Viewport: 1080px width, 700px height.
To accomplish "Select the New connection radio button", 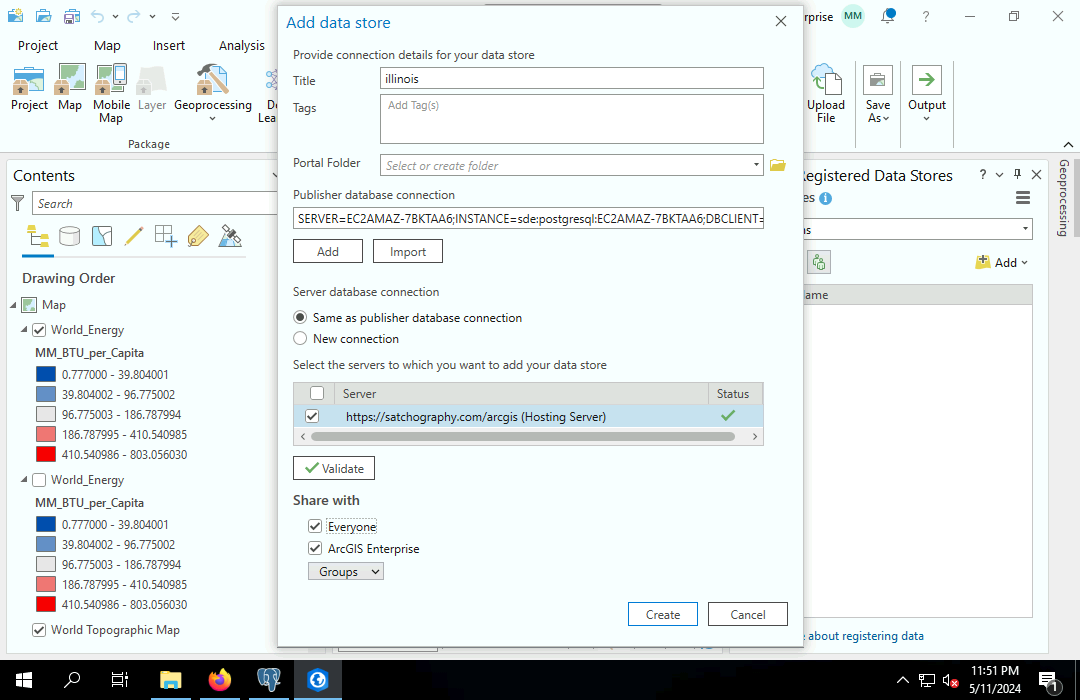I will tap(300, 339).
